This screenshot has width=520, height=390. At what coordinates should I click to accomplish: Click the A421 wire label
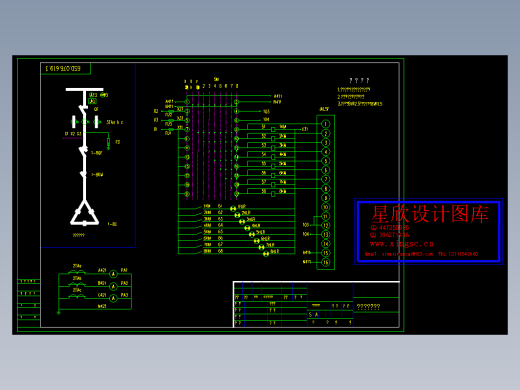pyautogui.click(x=102, y=271)
